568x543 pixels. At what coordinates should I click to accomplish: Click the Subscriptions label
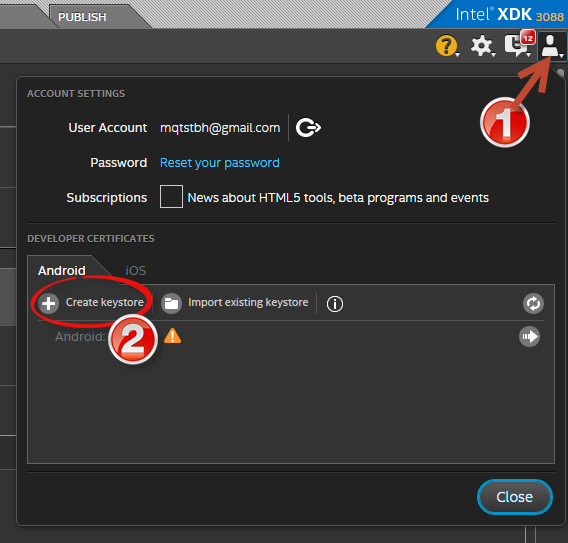coord(106,198)
